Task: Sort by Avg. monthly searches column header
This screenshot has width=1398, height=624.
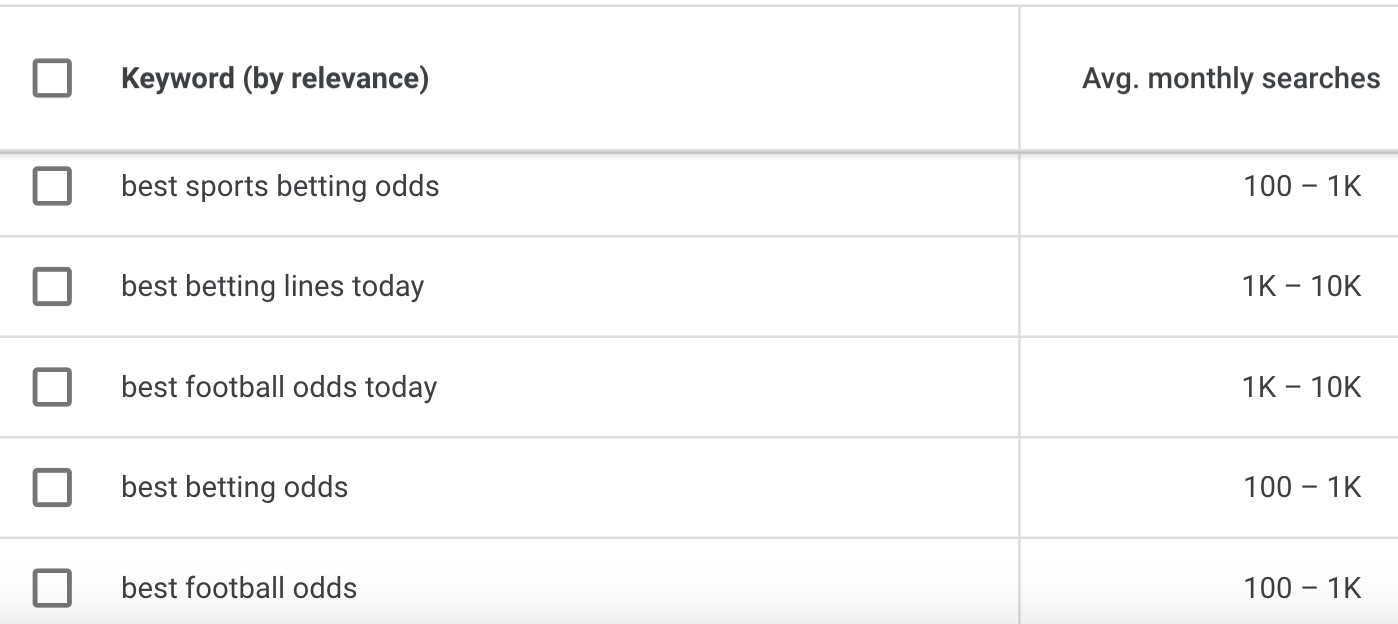Action: click(1230, 78)
